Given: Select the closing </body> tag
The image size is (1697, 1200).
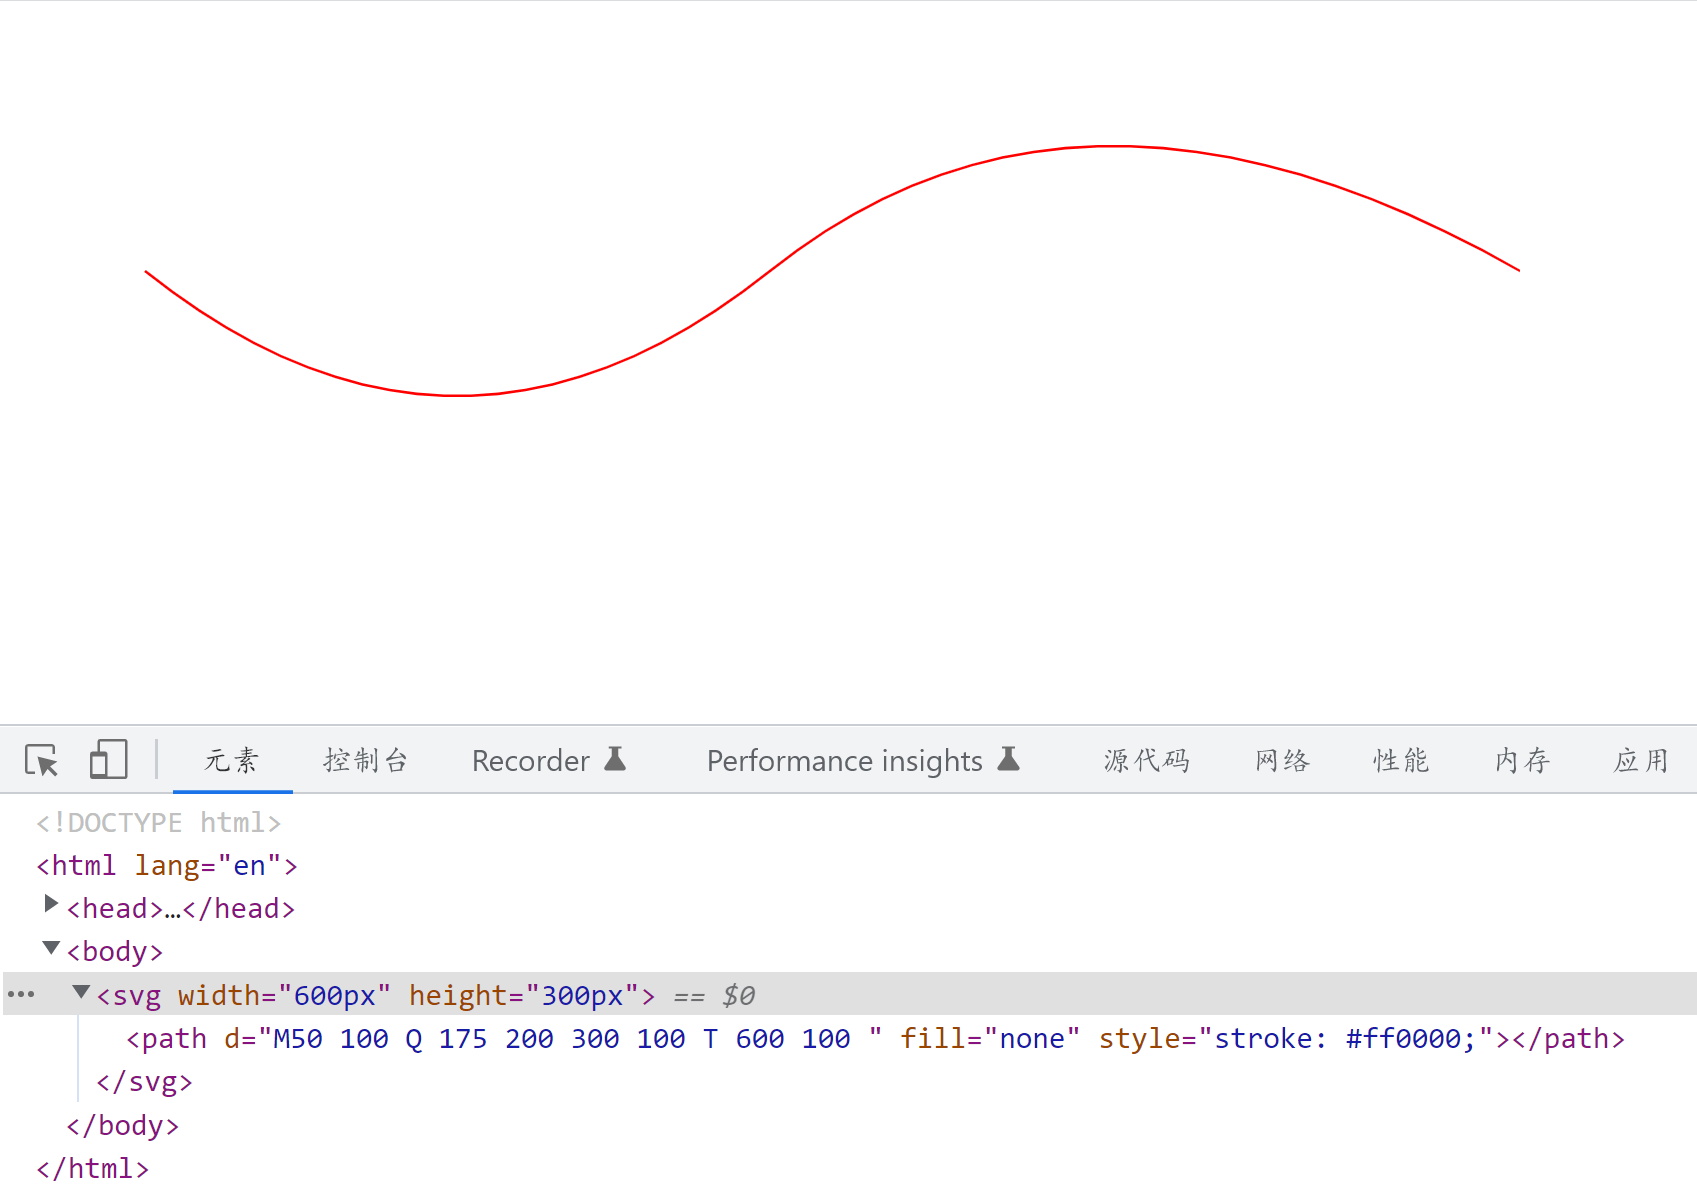Looking at the screenshot, I should (123, 1126).
